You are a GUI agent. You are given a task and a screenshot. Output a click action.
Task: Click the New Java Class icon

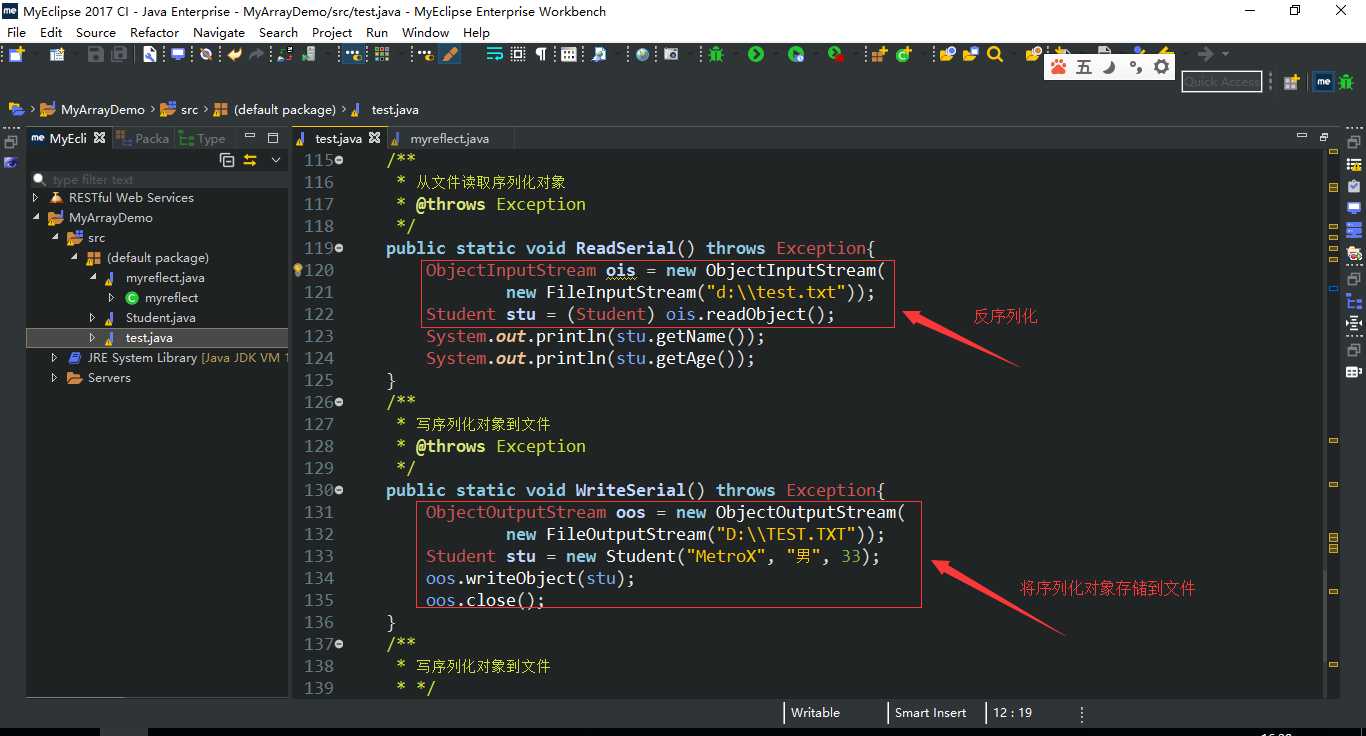903,54
